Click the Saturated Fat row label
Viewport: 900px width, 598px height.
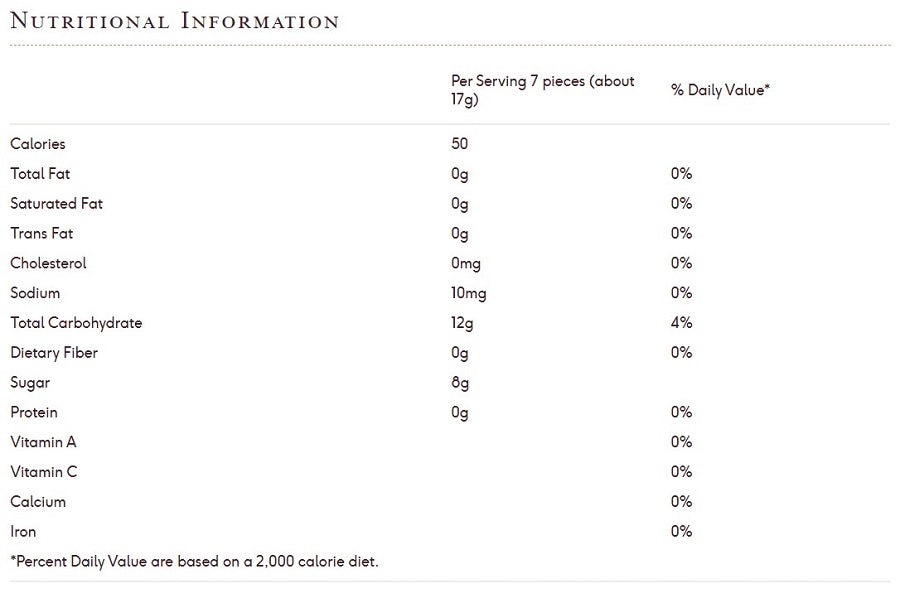coord(56,204)
